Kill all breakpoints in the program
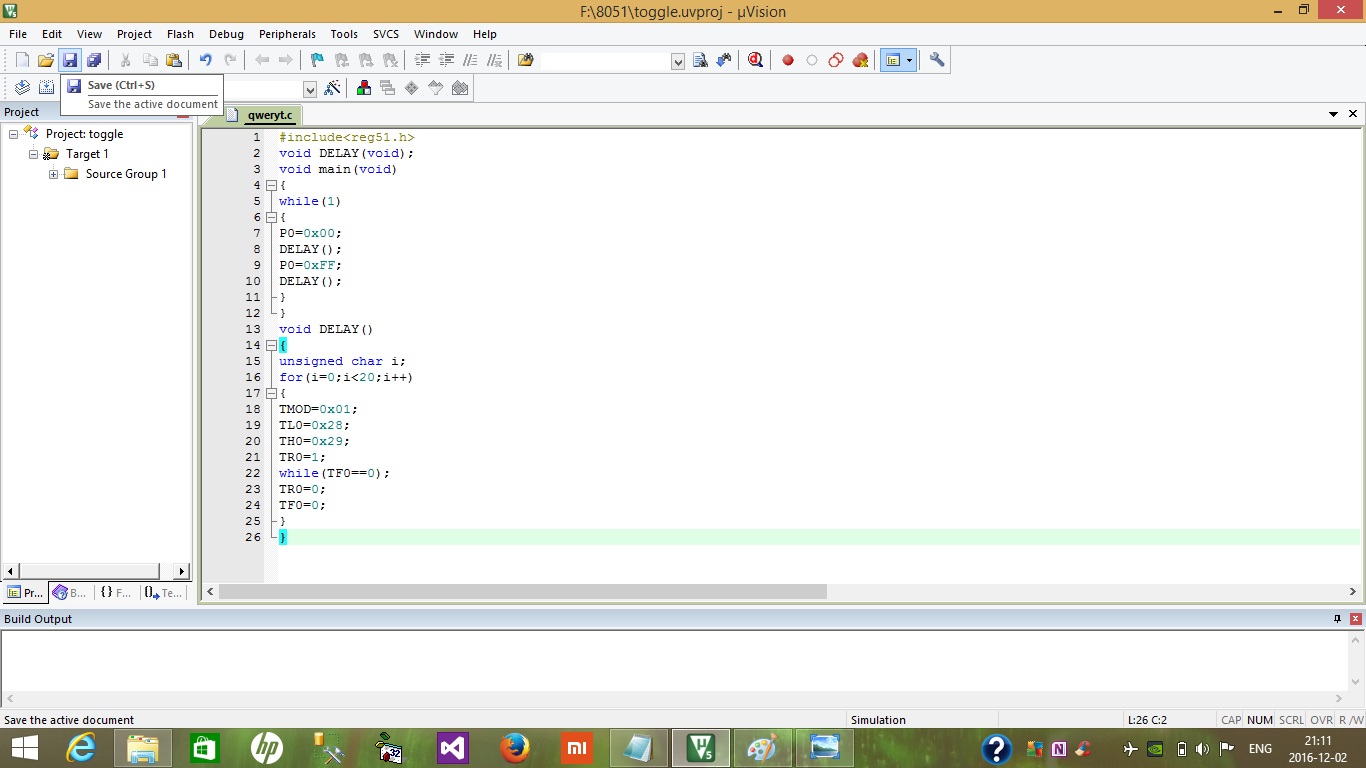The height and width of the screenshot is (768, 1366). click(859, 60)
